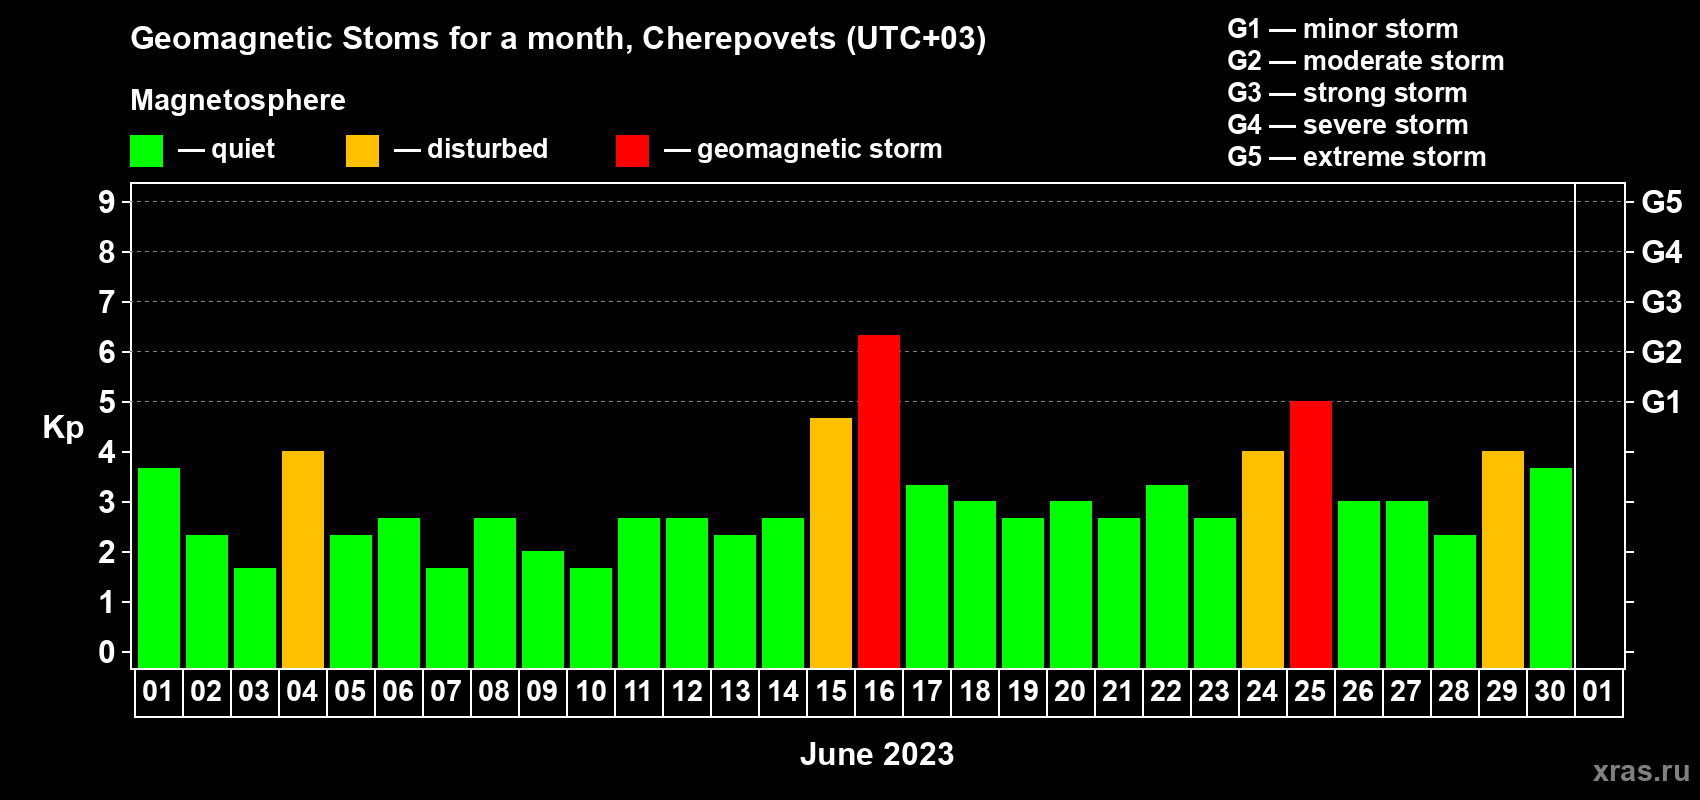1700x800 pixels.
Task: Click the 'G3 — strong storm' legend line
Action: point(1348,93)
